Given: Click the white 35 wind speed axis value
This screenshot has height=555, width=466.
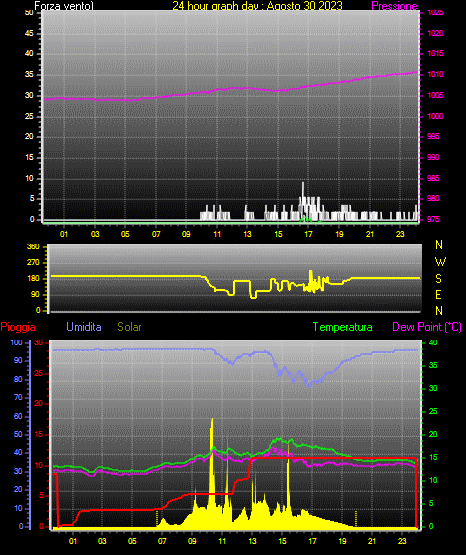Looking at the screenshot, I should click(x=30, y=74).
